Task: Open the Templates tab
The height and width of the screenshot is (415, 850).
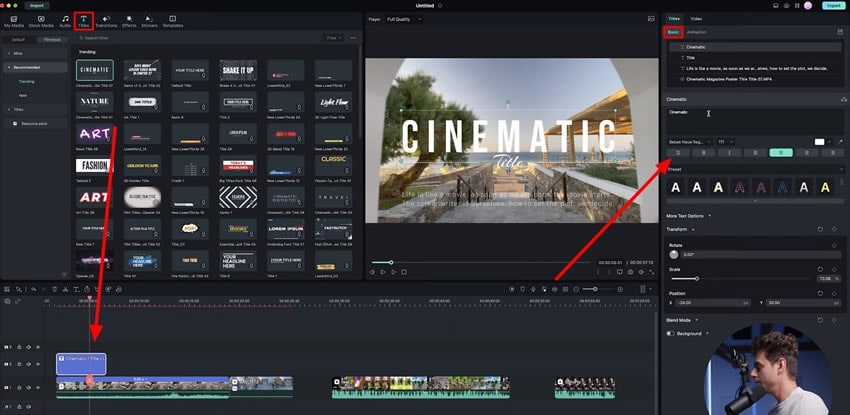Action: pyautogui.click(x=173, y=22)
